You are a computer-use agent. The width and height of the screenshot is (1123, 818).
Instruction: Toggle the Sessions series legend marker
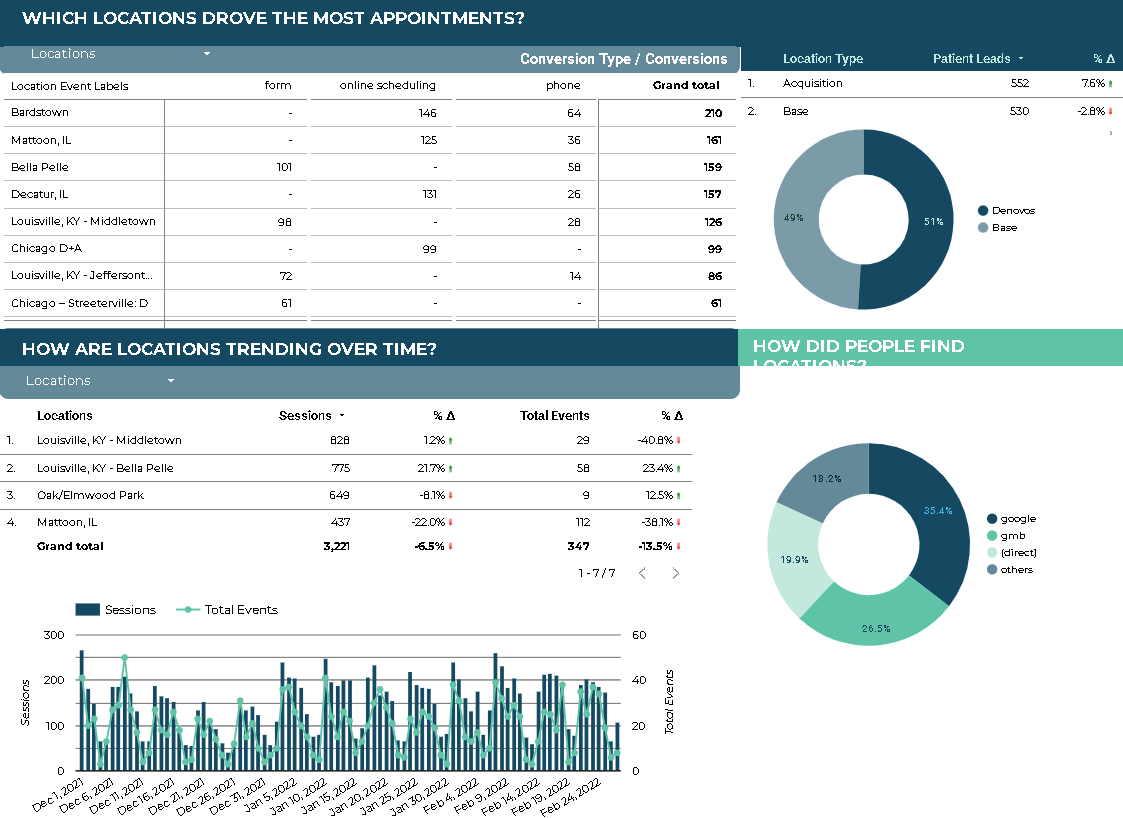87,610
